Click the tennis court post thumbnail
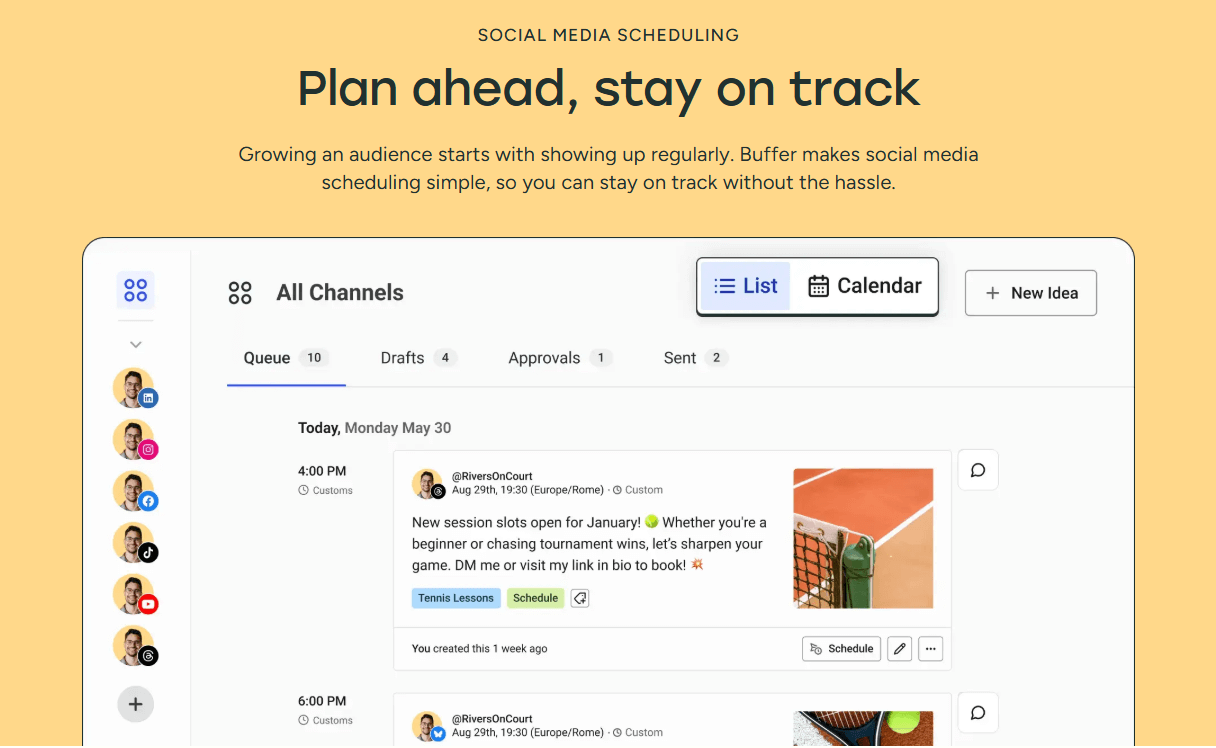This screenshot has height=748, width=1216. click(x=863, y=539)
